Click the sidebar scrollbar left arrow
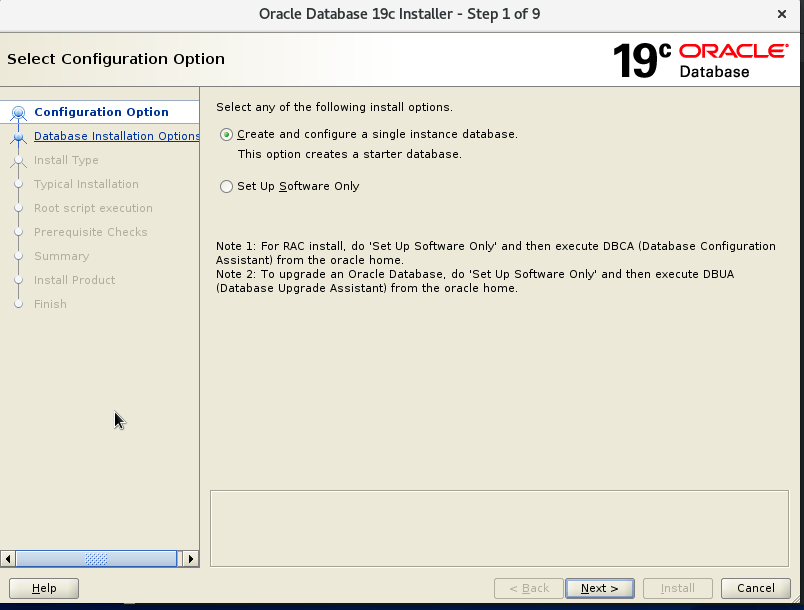The image size is (804, 610). [8, 559]
